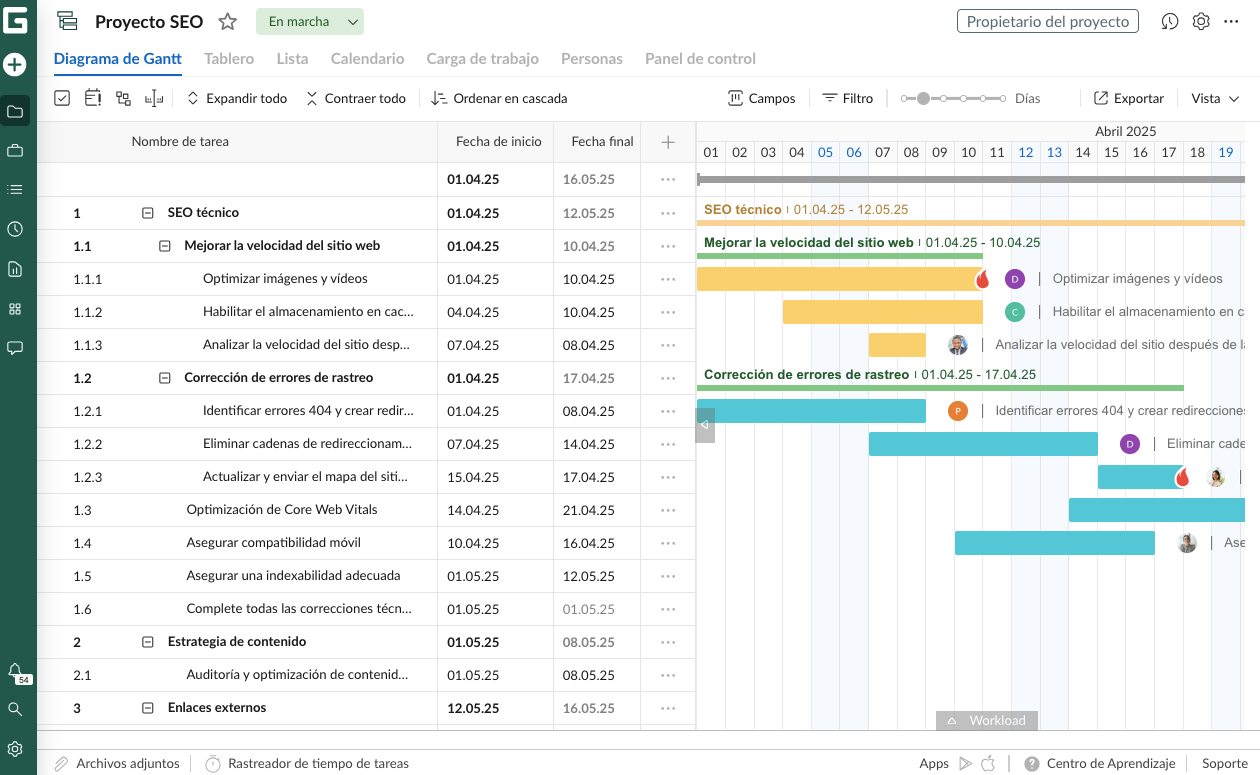The image size is (1260, 775).
Task: Switch to the Tablero tab
Action: click(228, 59)
